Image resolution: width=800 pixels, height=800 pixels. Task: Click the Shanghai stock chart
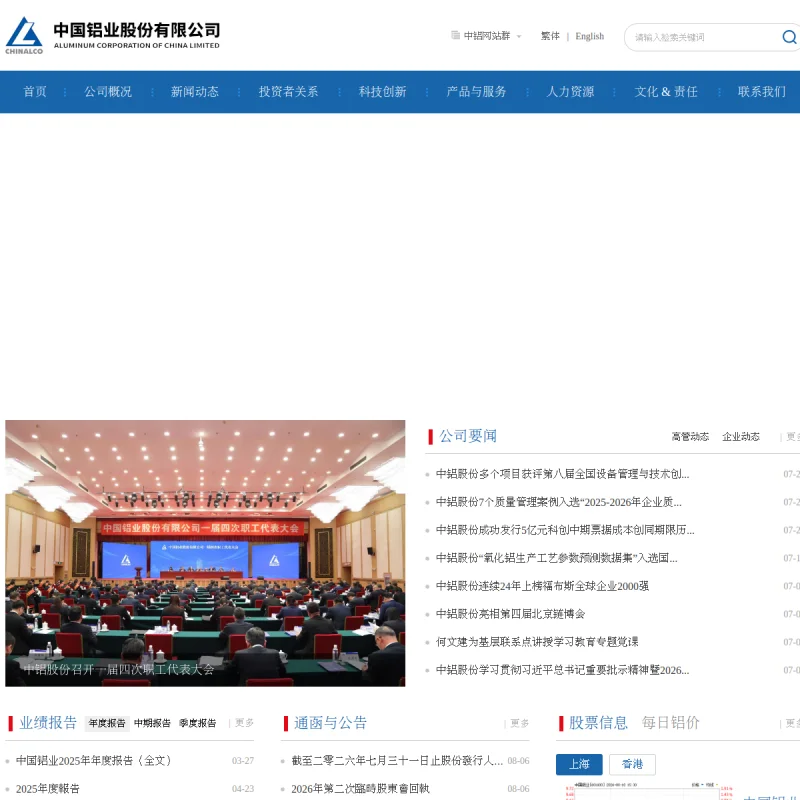click(649, 791)
